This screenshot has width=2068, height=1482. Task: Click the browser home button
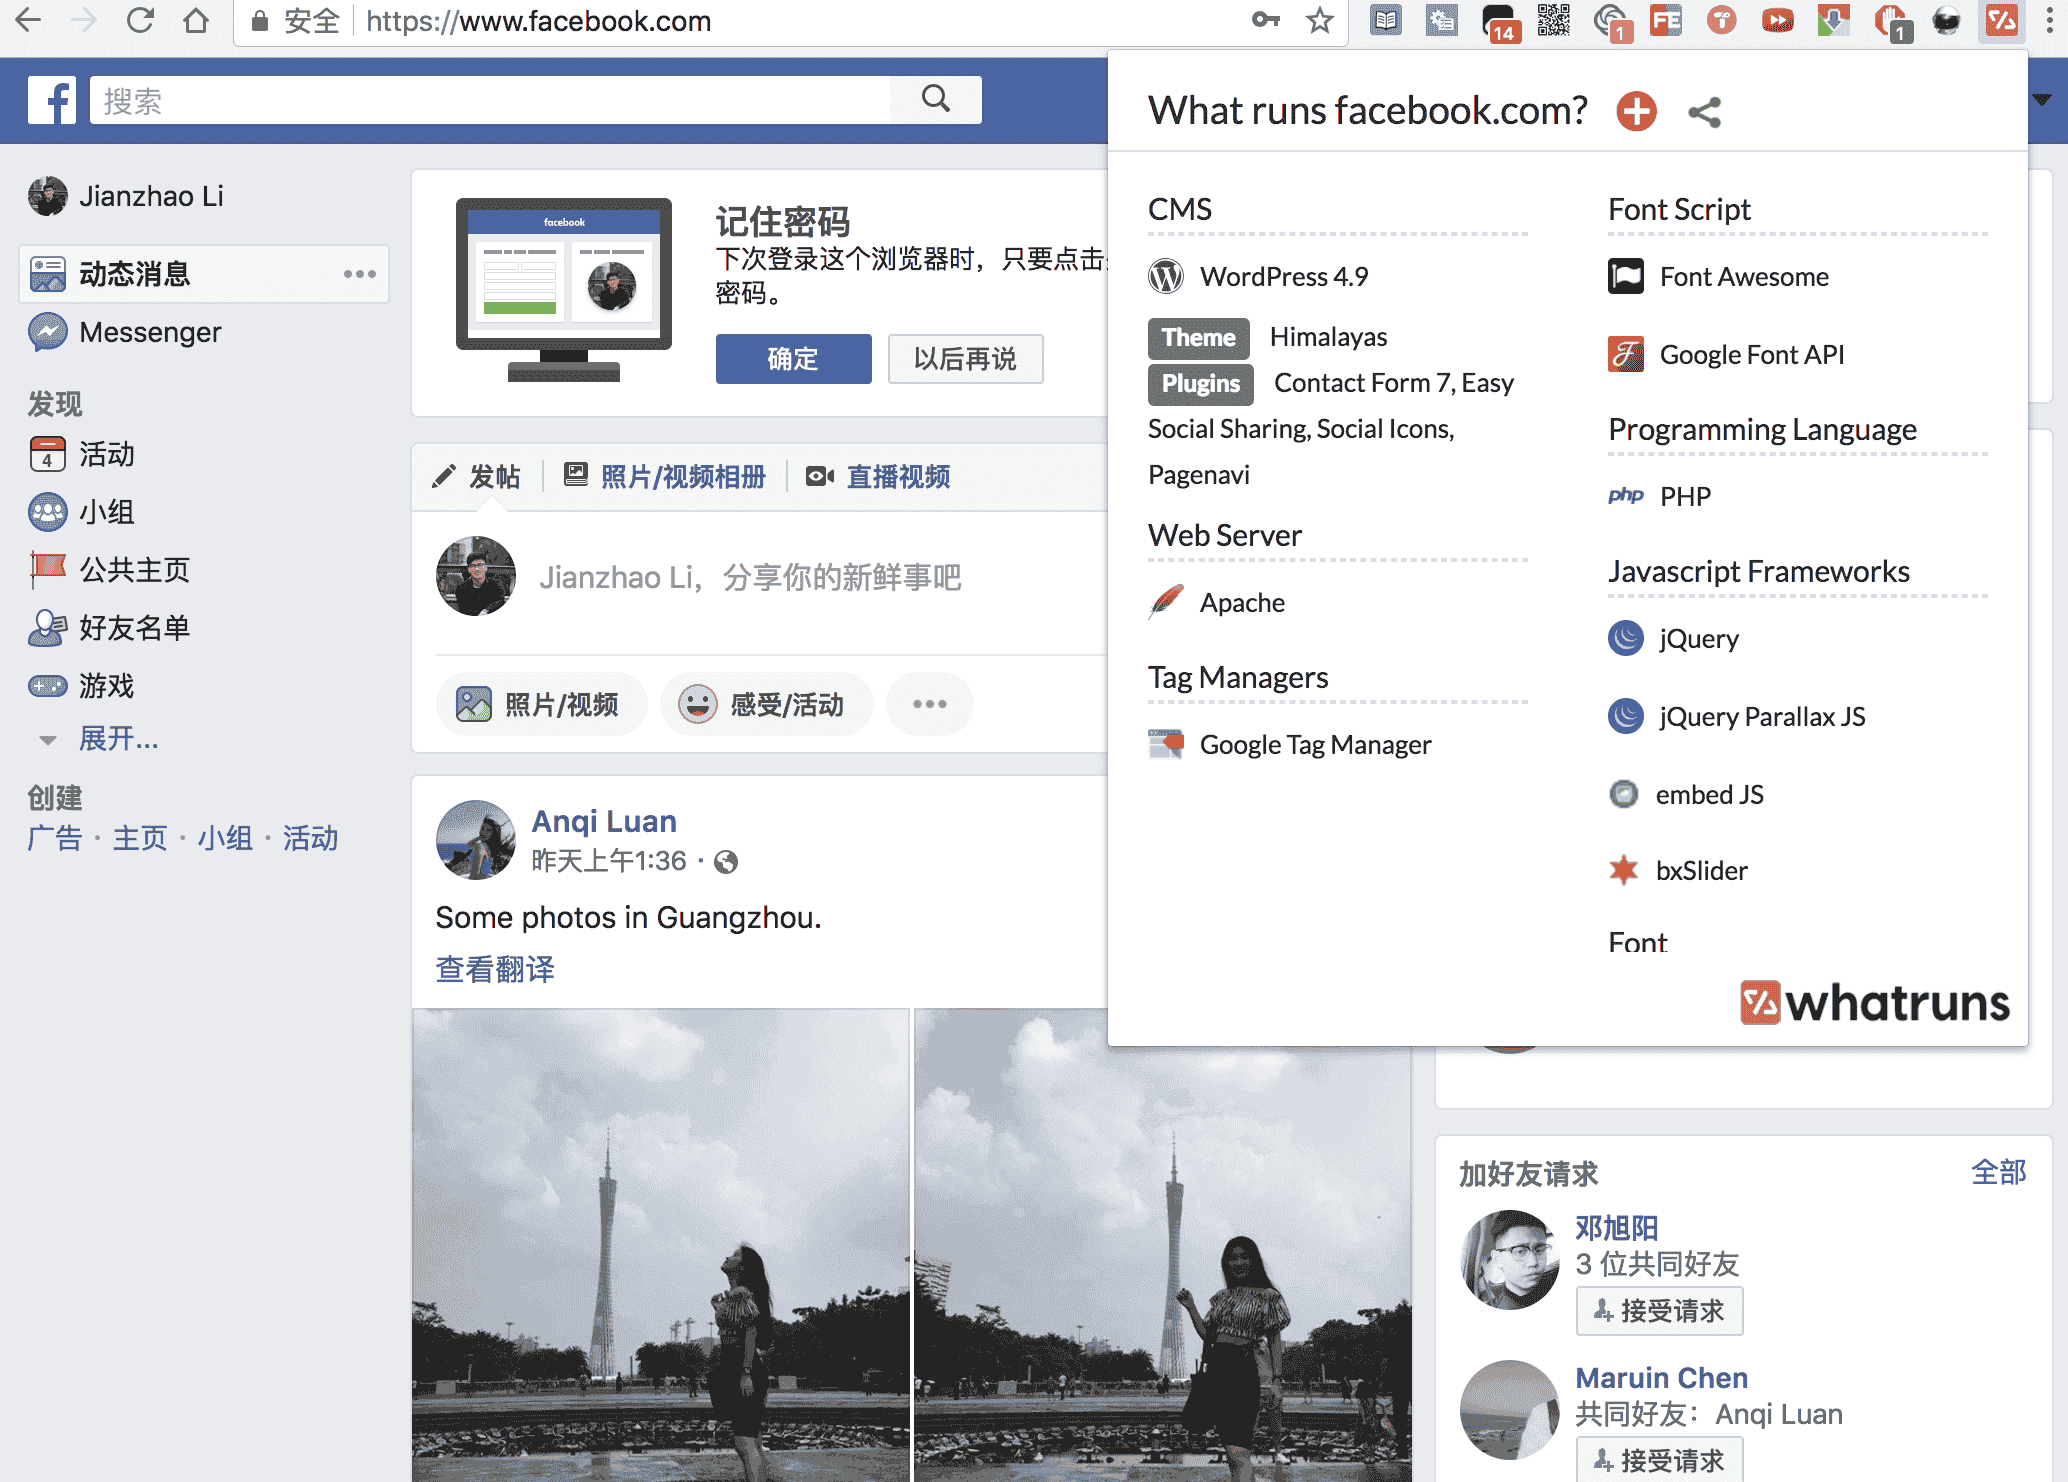click(196, 21)
